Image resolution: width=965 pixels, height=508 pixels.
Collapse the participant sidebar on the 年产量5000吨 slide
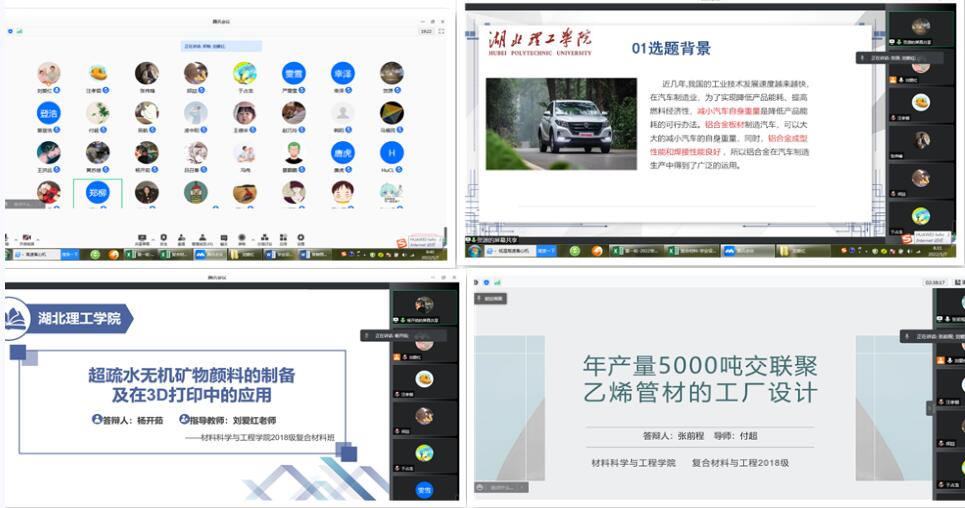[x=929, y=408]
